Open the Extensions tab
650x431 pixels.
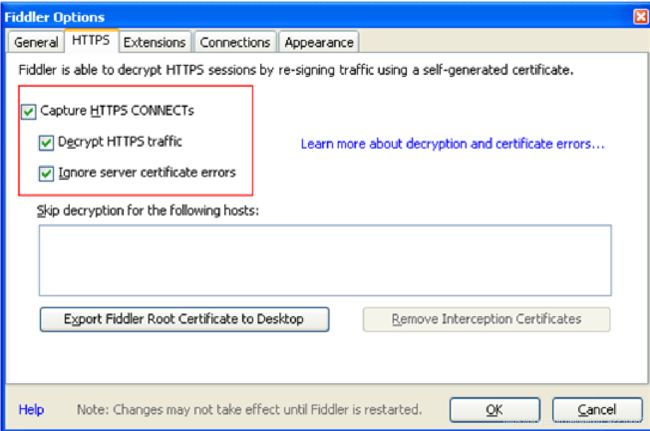[154, 42]
